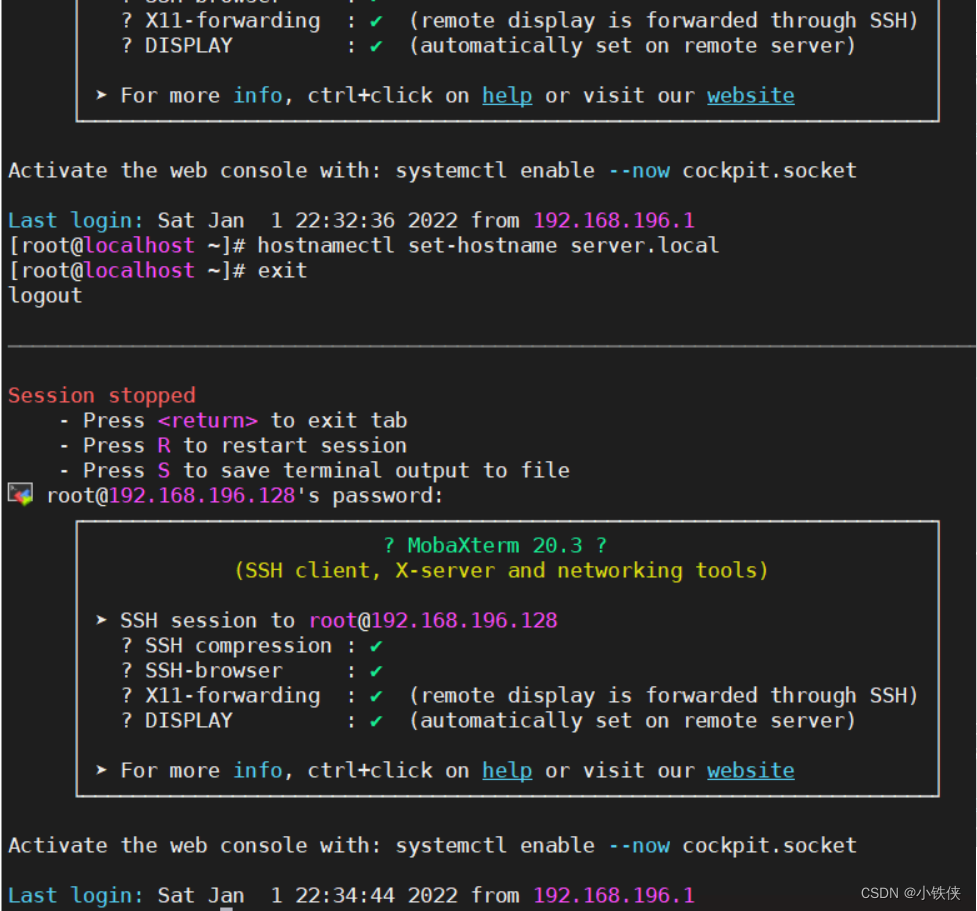Viewport: 977px width, 911px height.
Task: Click 'X11-forwarding' label in the upper banner
Action: (232, 21)
